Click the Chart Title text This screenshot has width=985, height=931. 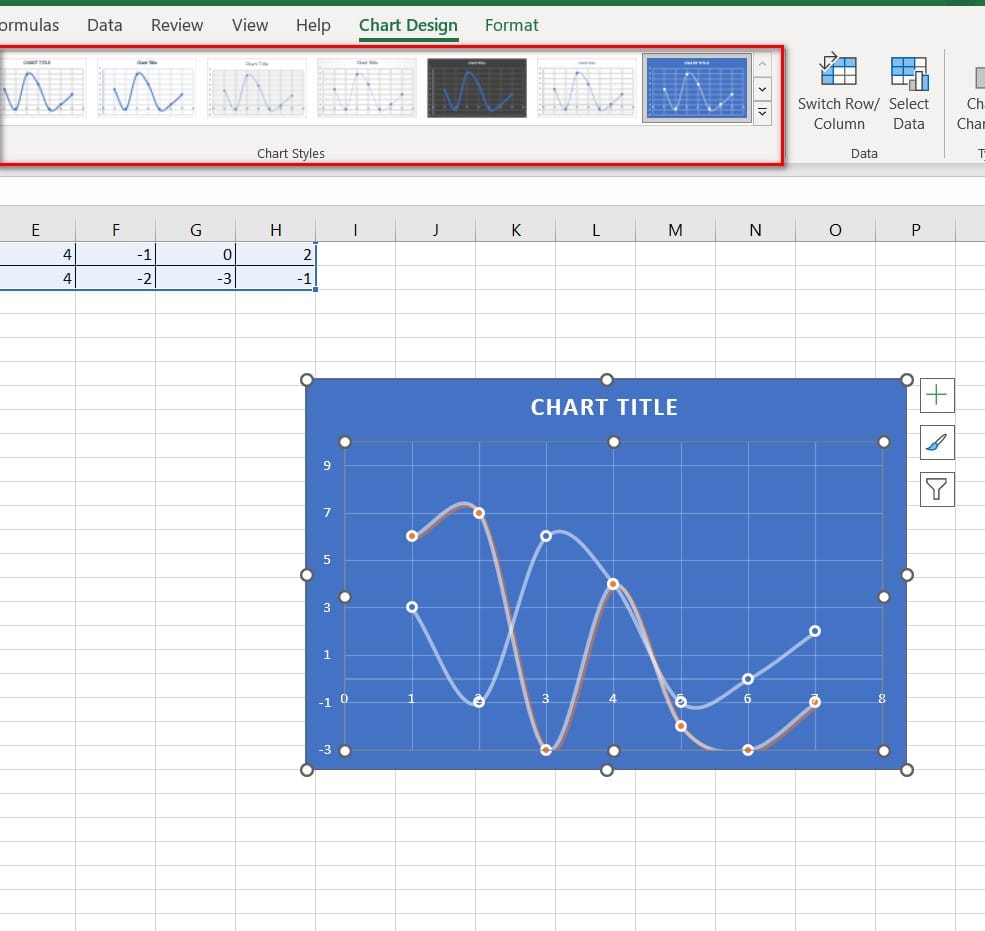[x=604, y=407]
